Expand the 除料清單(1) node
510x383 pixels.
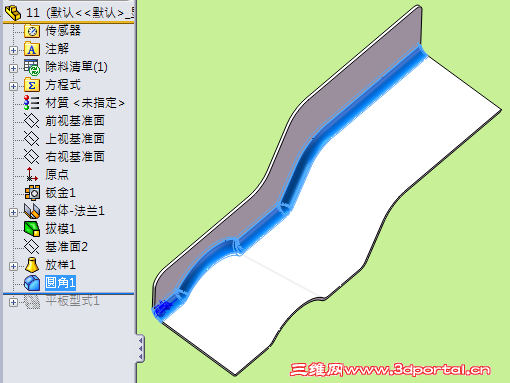(13, 68)
